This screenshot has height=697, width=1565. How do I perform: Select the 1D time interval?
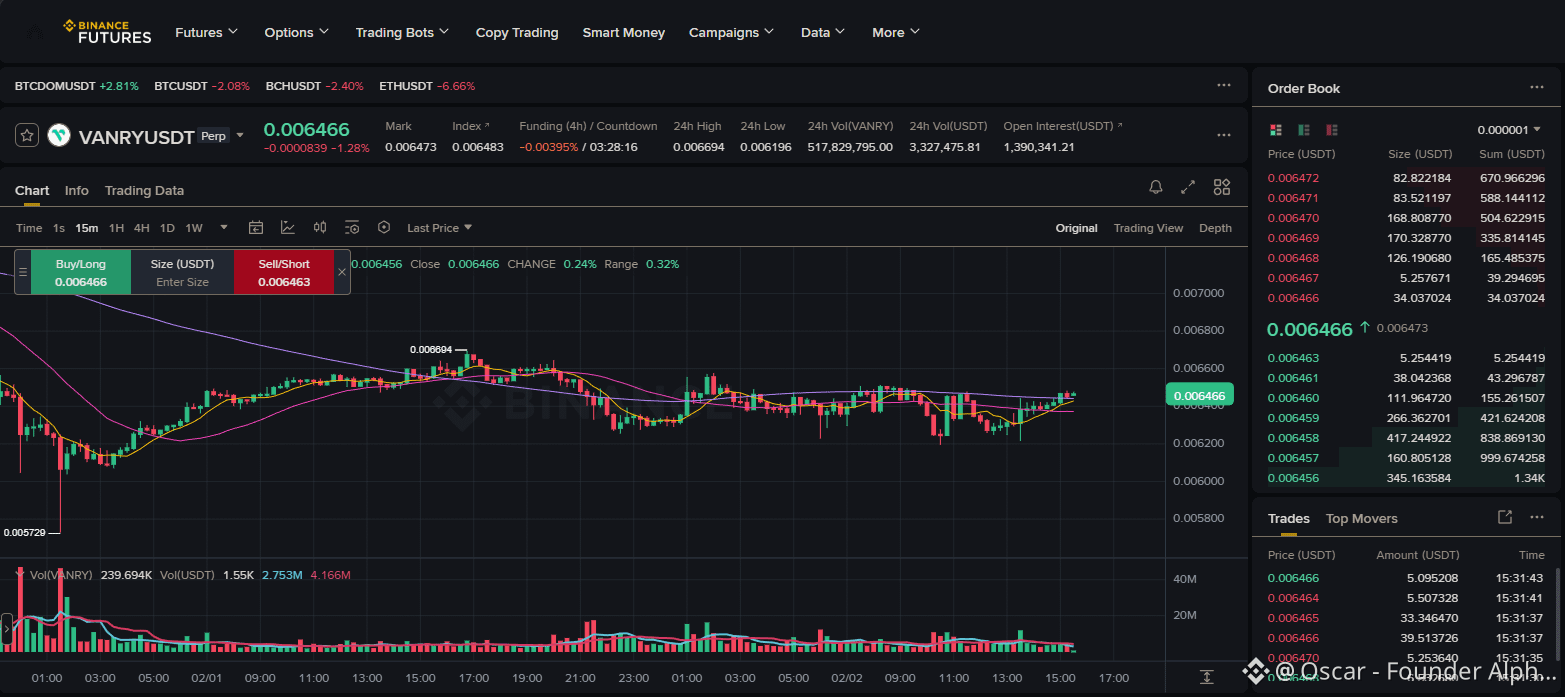pyautogui.click(x=167, y=228)
